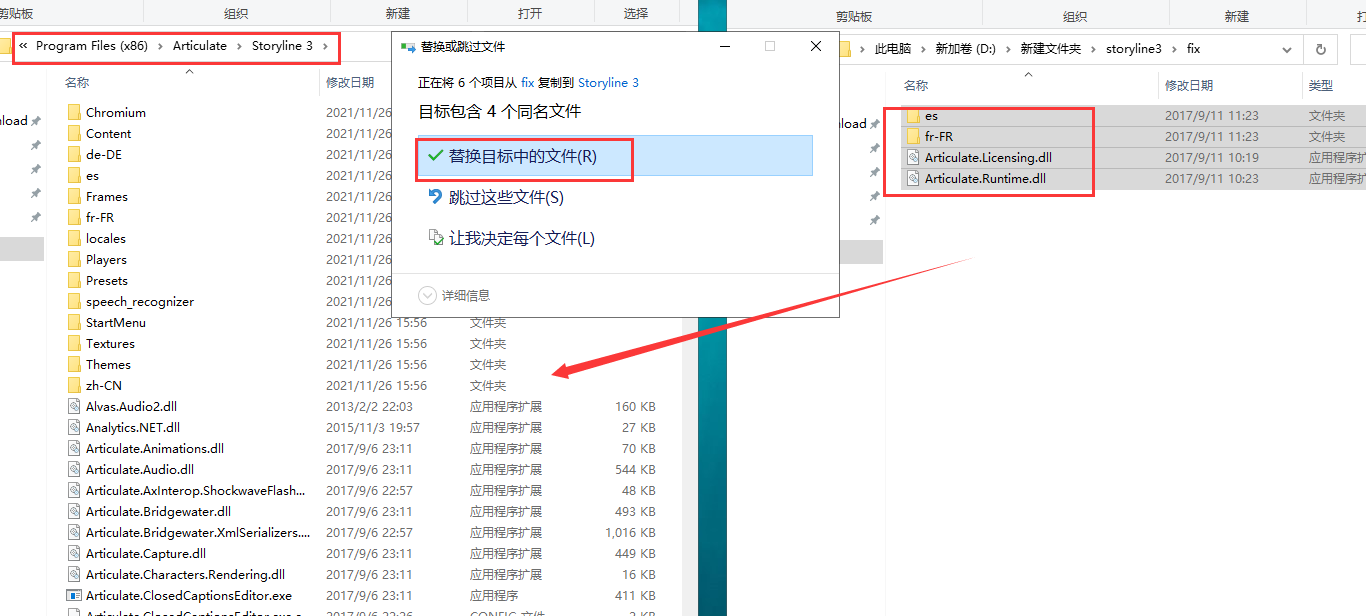Sort left pane by 修改日期 column header
This screenshot has height=616, width=1366.
(x=350, y=82)
